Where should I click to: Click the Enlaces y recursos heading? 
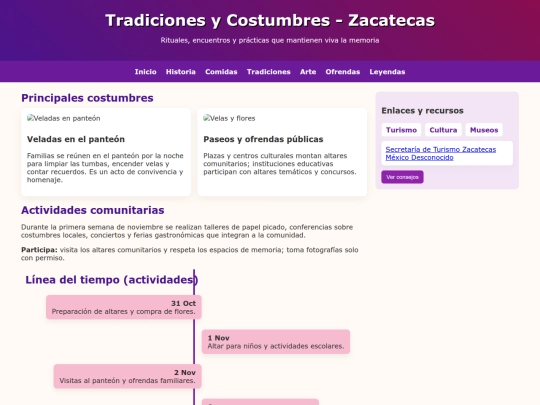point(422,111)
